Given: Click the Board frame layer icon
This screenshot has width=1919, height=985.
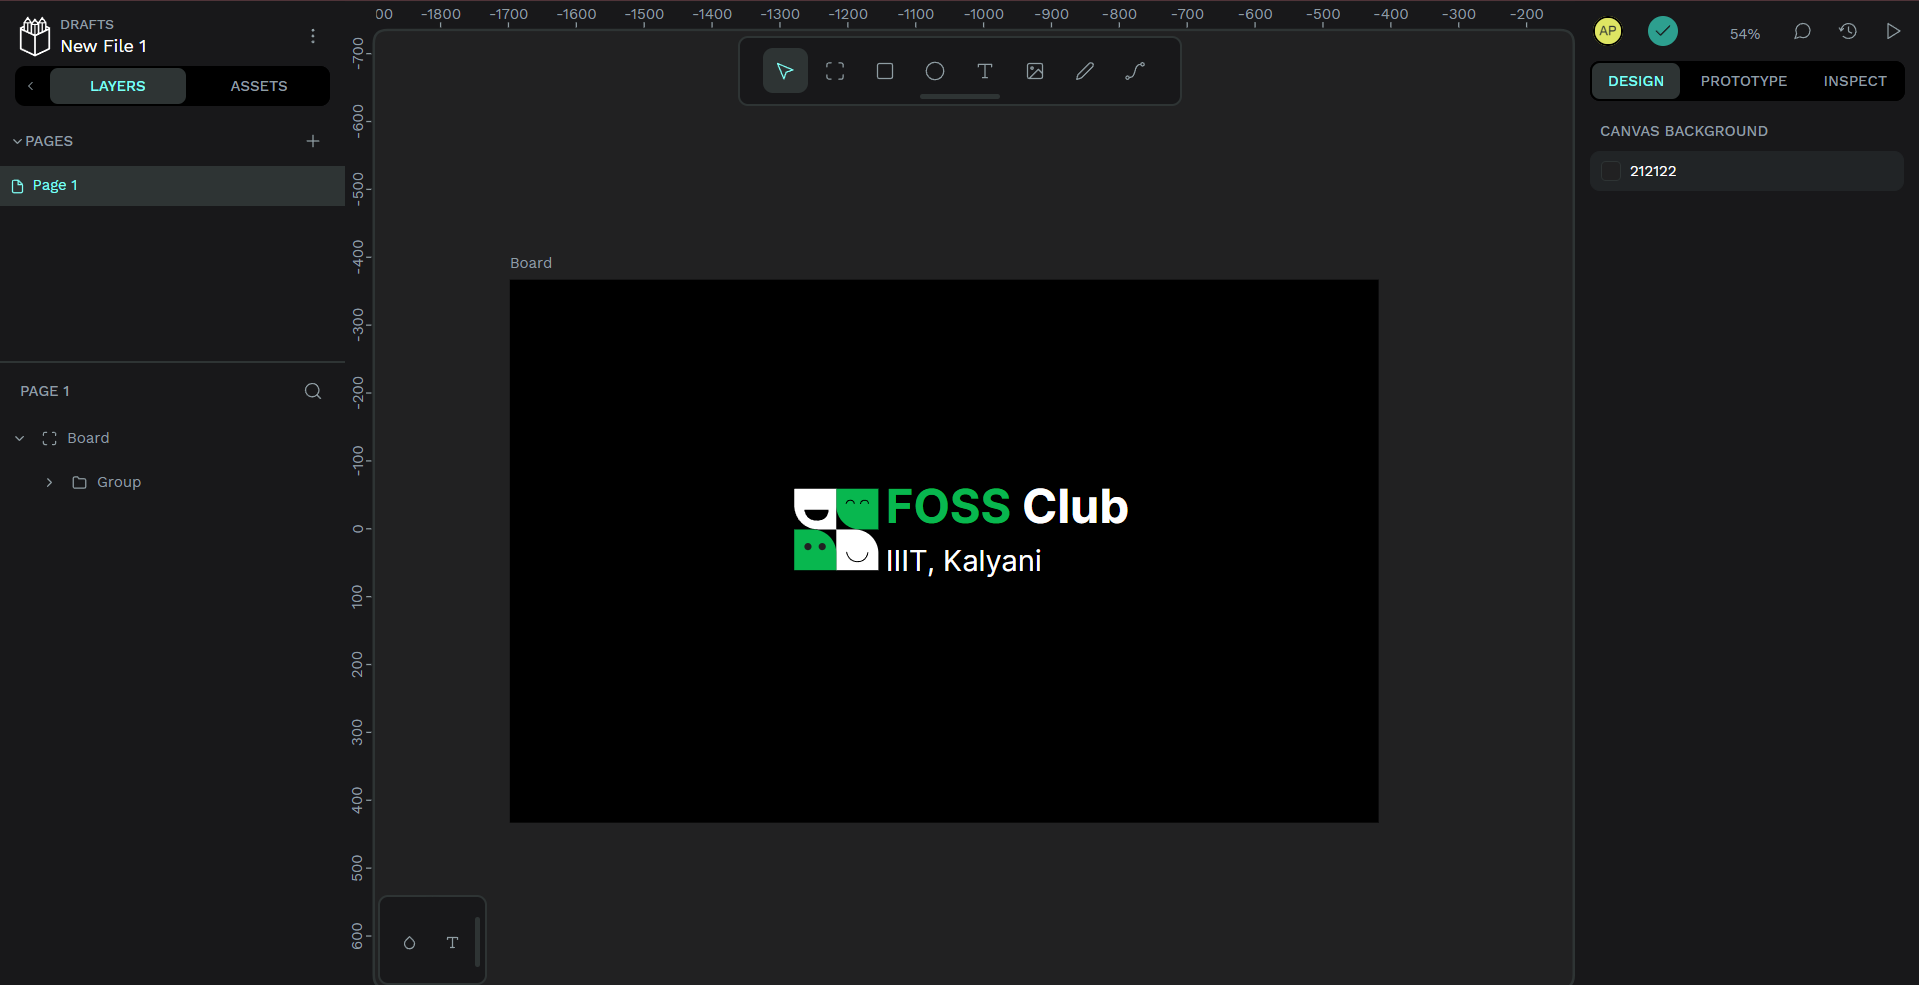Looking at the screenshot, I should pyautogui.click(x=49, y=438).
